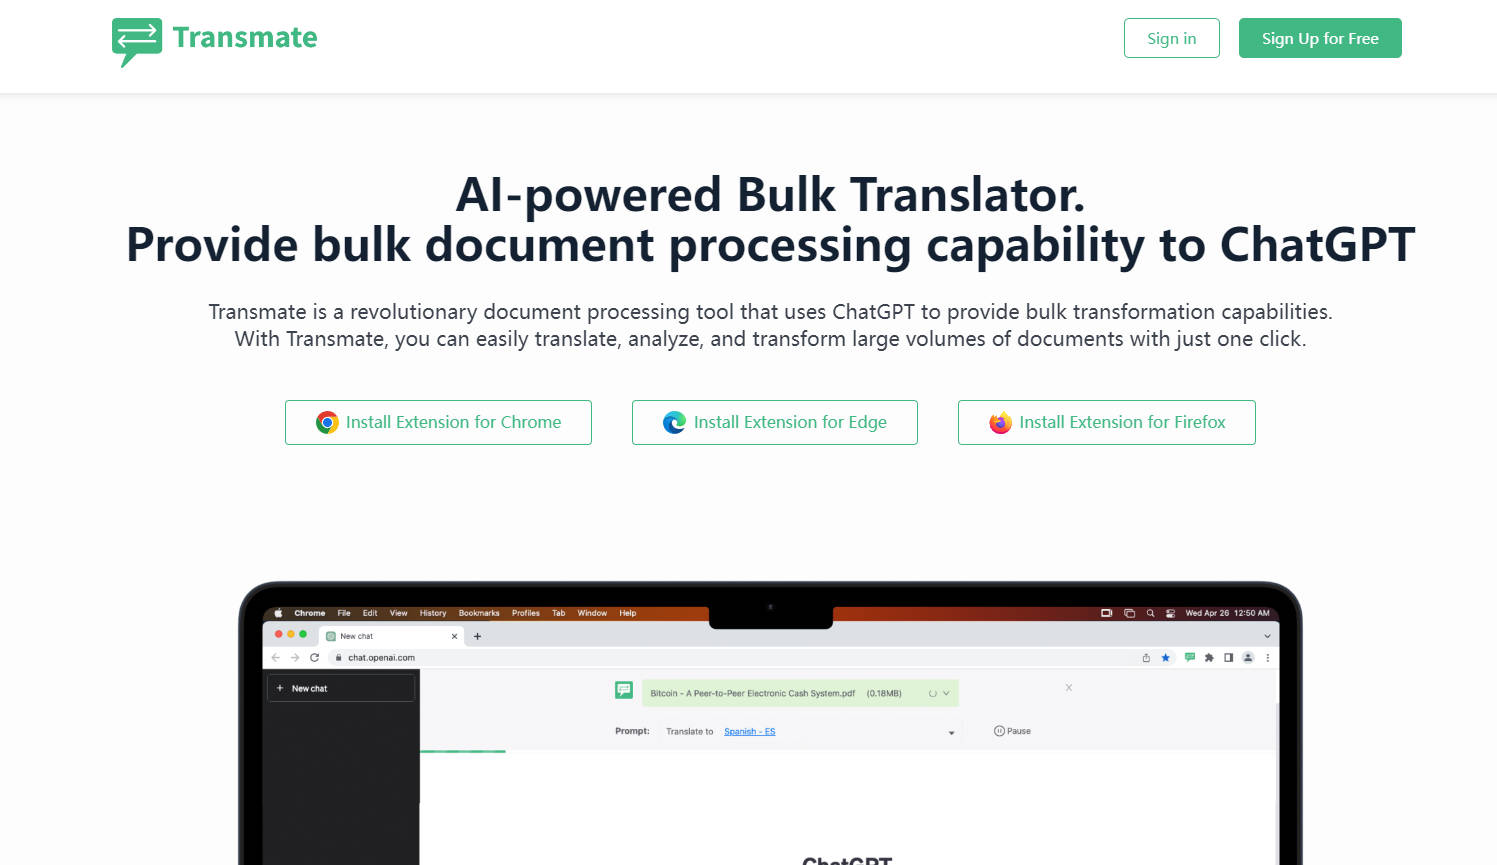
Task: Click the Firefox browser icon
Action: [x=1000, y=423]
